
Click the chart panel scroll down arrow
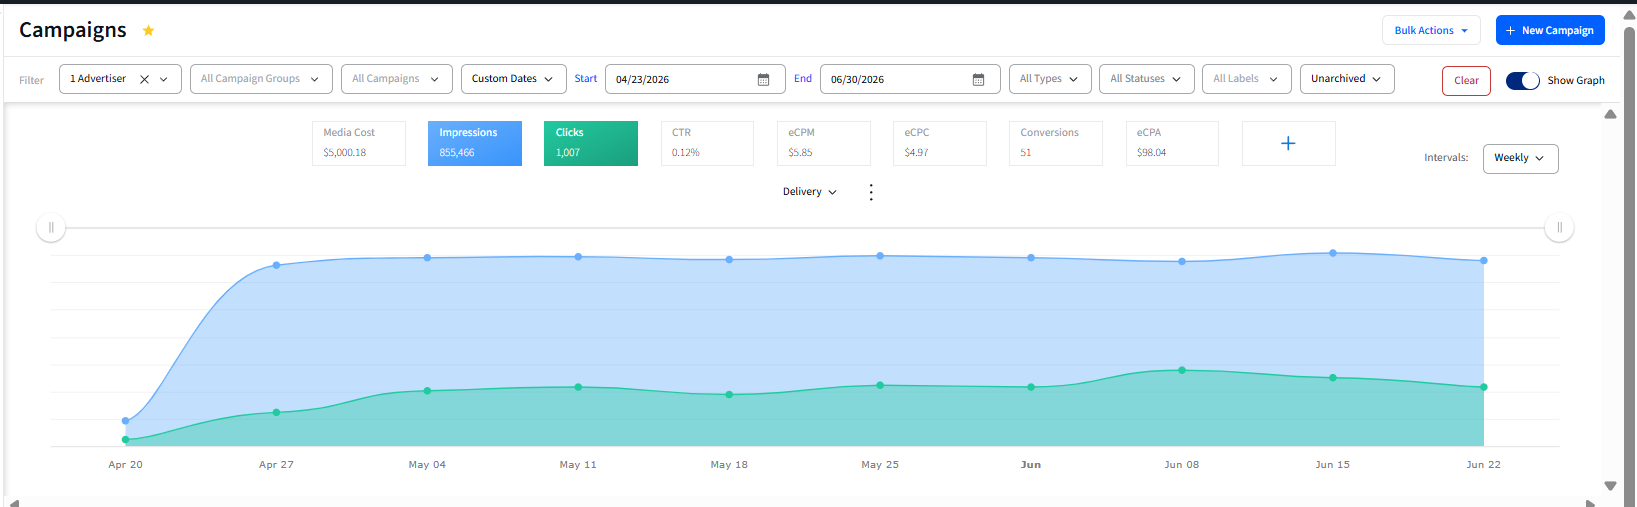pos(1610,486)
